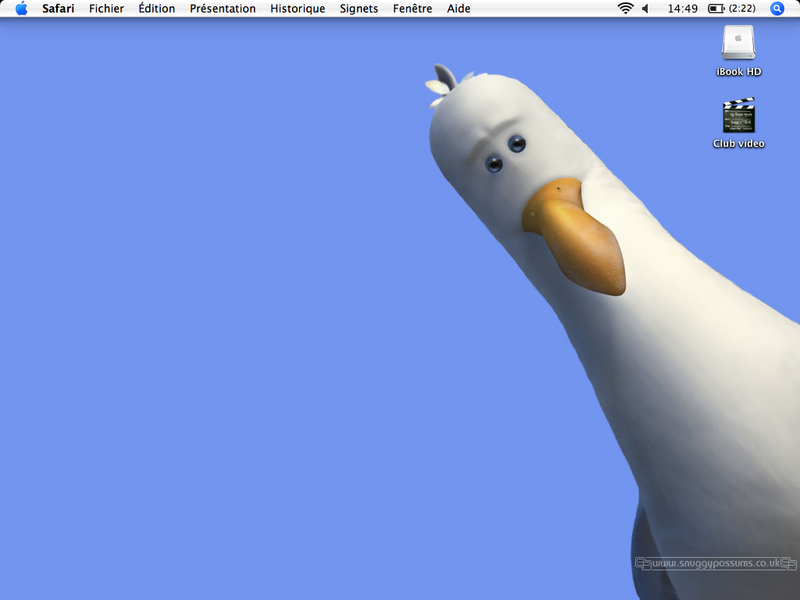This screenshot has width=800, height=600.
Task: Click the 14:49 menu bar clock
Action: point(682,9)
